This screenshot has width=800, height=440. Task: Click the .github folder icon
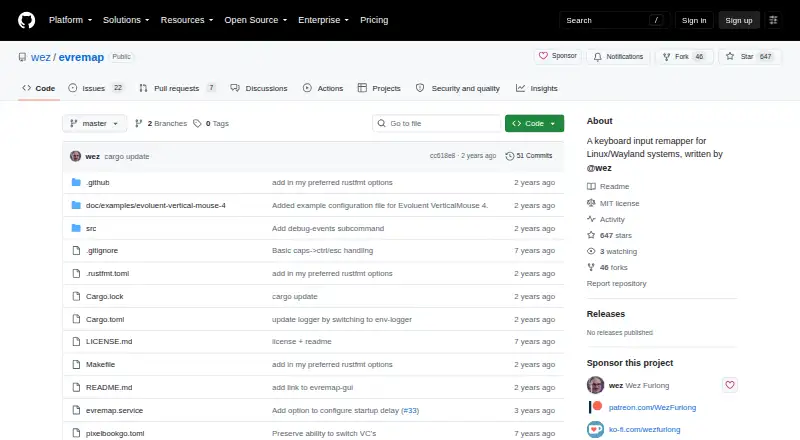[x=76, y=182]
